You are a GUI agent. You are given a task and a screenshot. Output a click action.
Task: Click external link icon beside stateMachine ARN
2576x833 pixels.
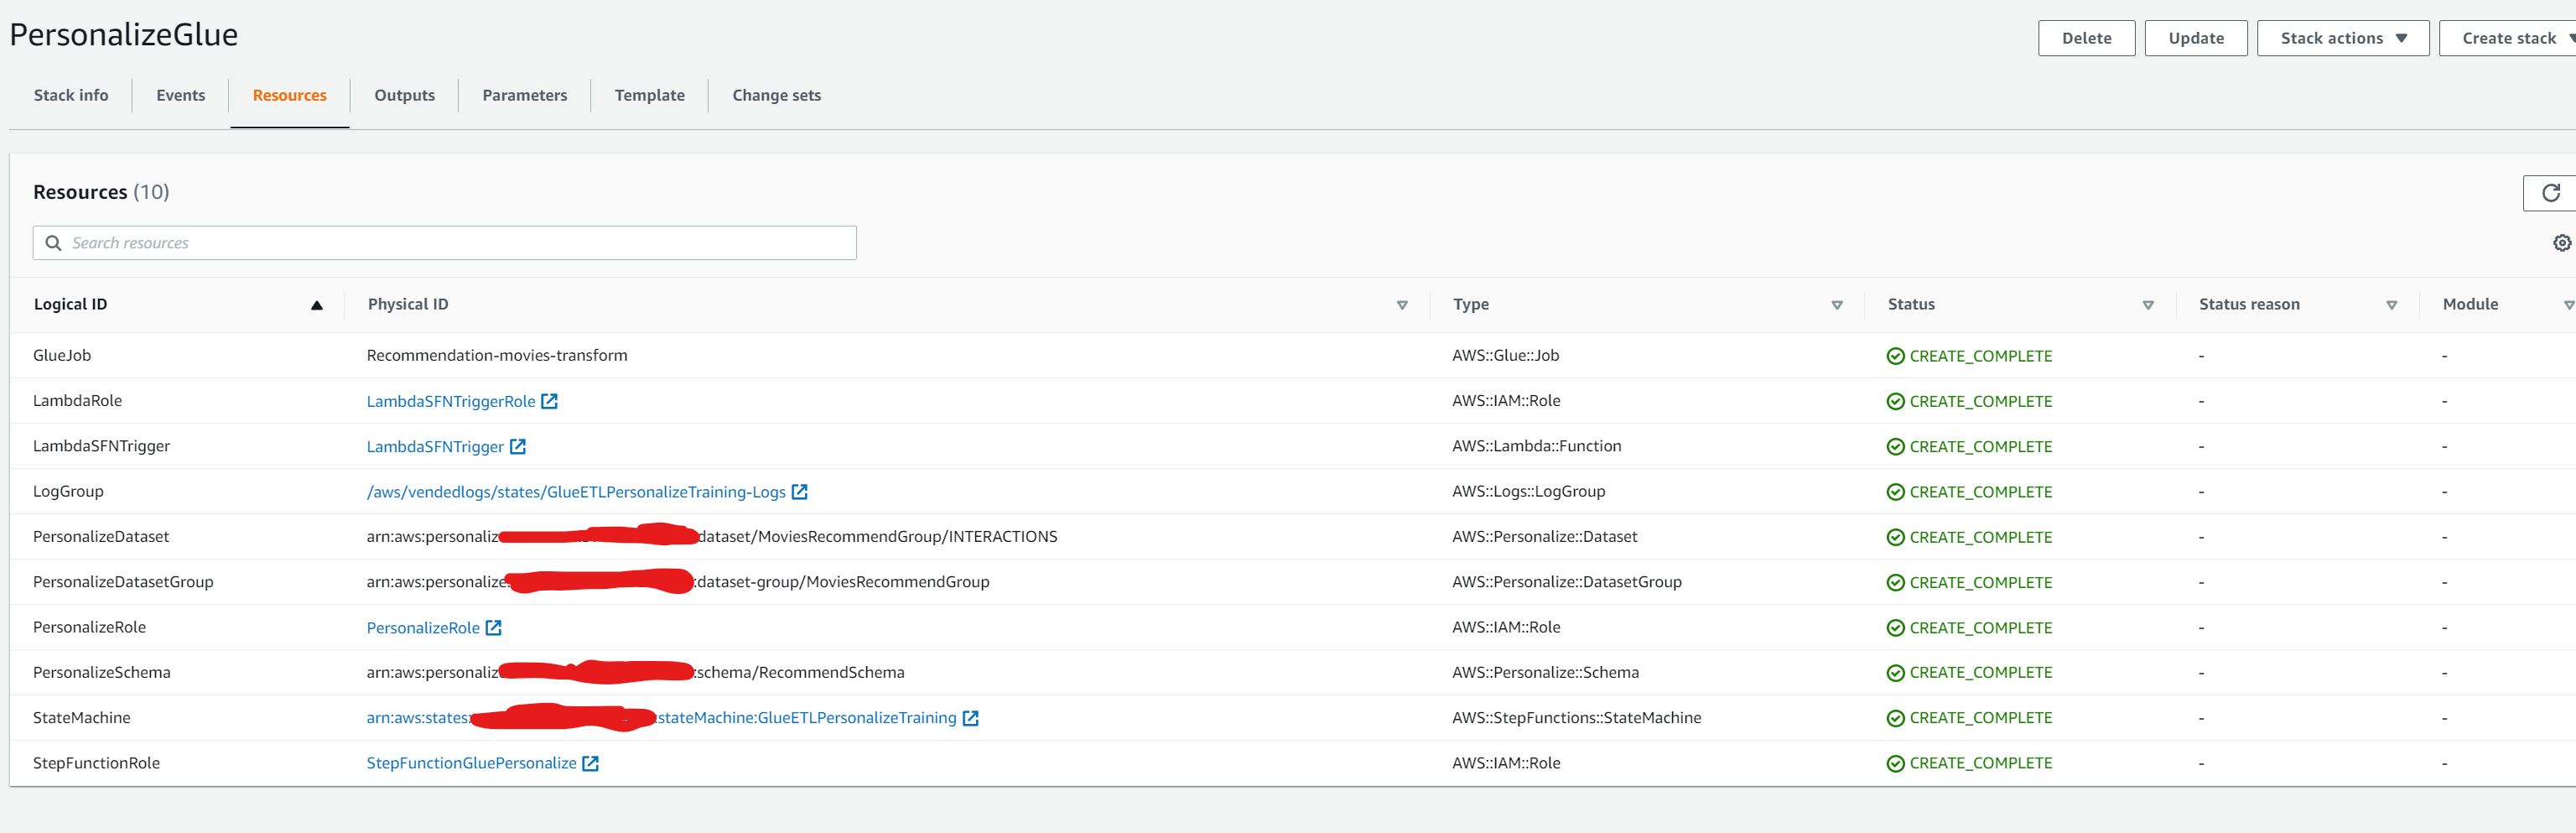[970, 718]
